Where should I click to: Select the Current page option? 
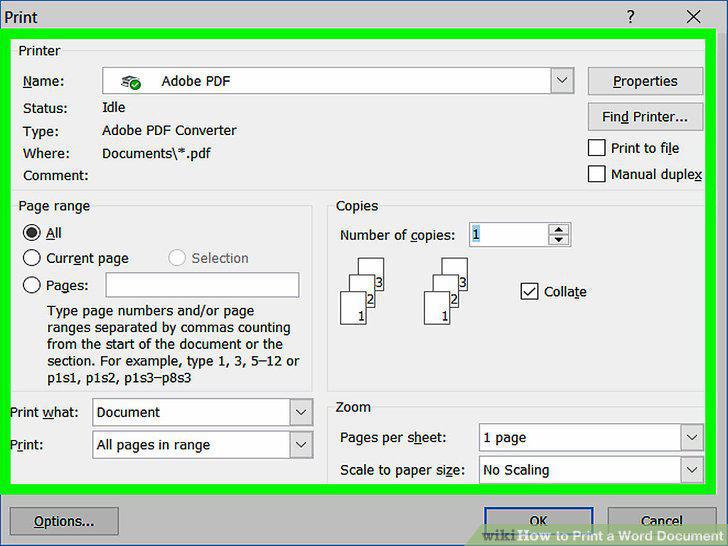point(32,258)
